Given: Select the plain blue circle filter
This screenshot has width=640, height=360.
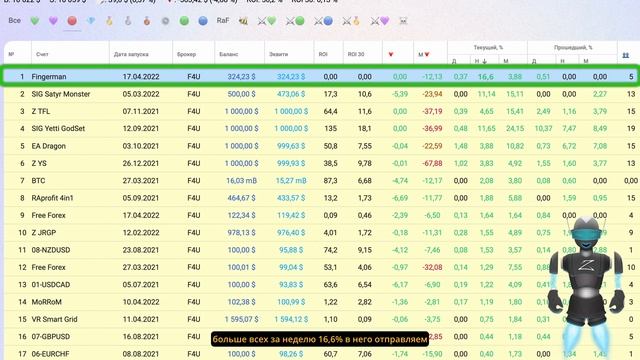Looking at the screenshot, I should 203,21.
